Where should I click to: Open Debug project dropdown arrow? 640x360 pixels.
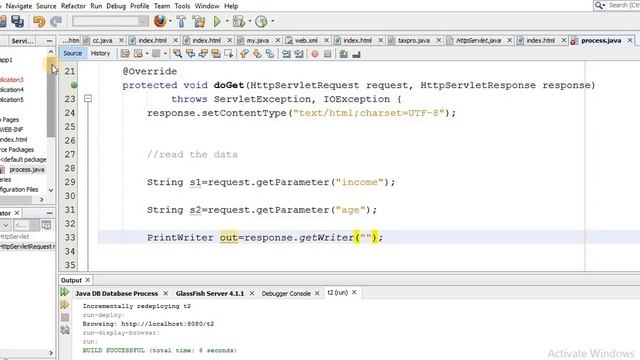click(x=249, y=21)
